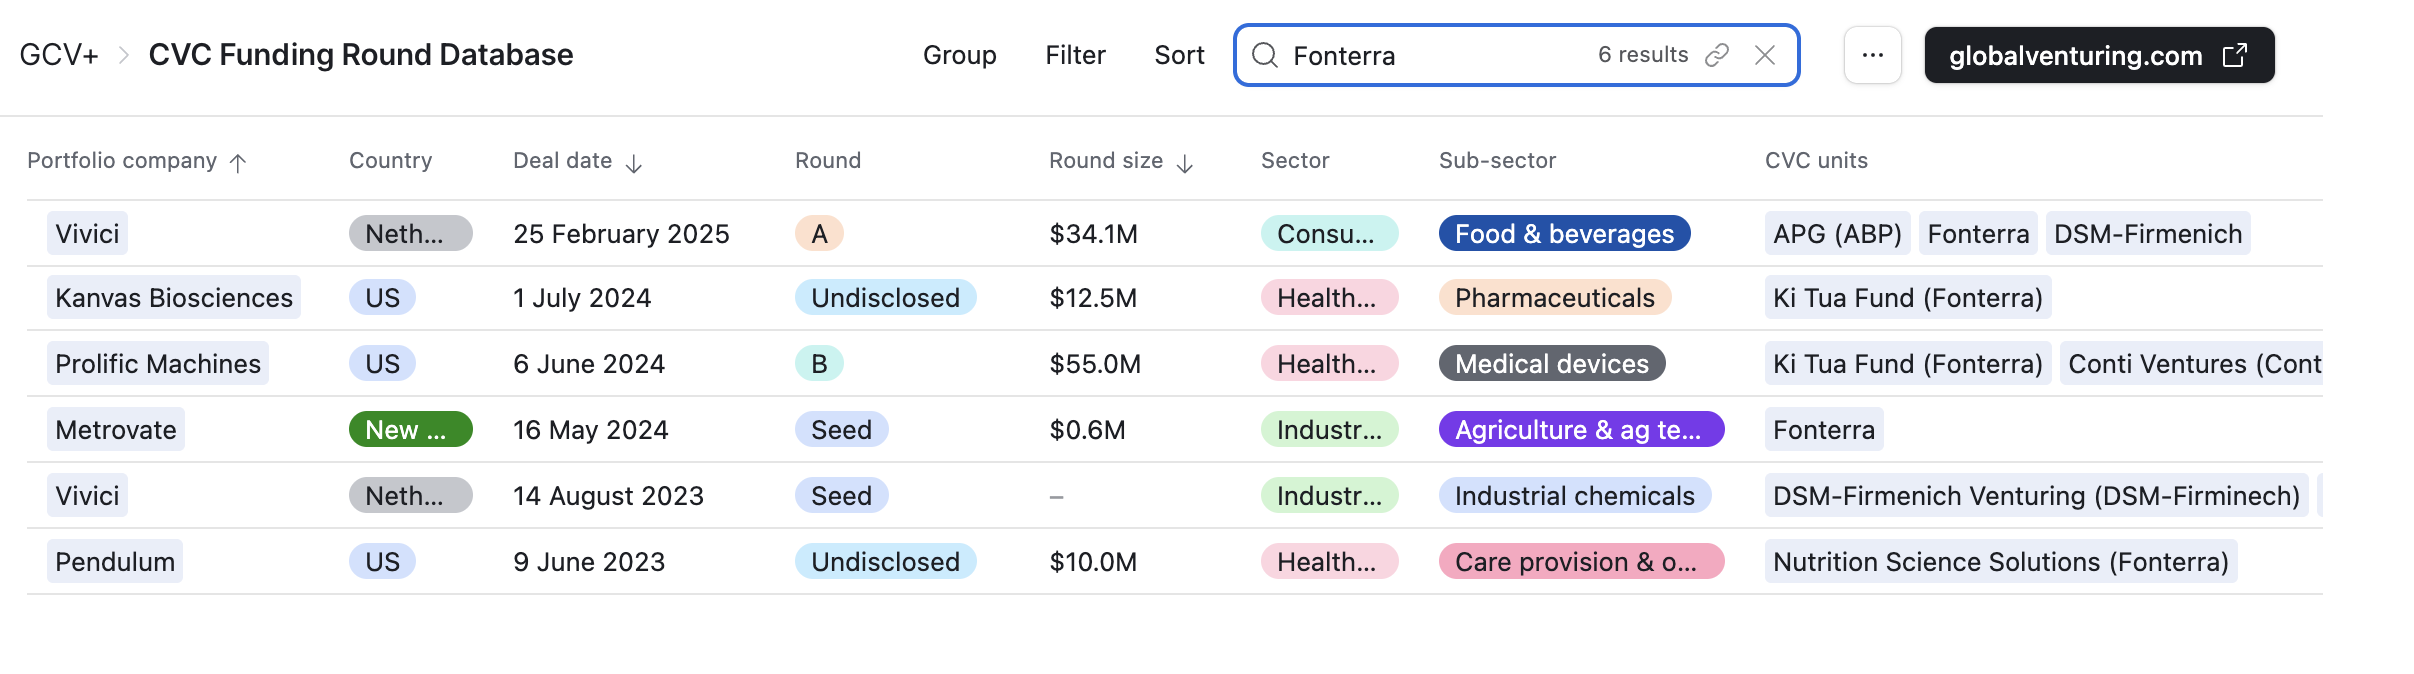Click the search magnifier icon
2414x674 pixels.
tap(1266, 55)
